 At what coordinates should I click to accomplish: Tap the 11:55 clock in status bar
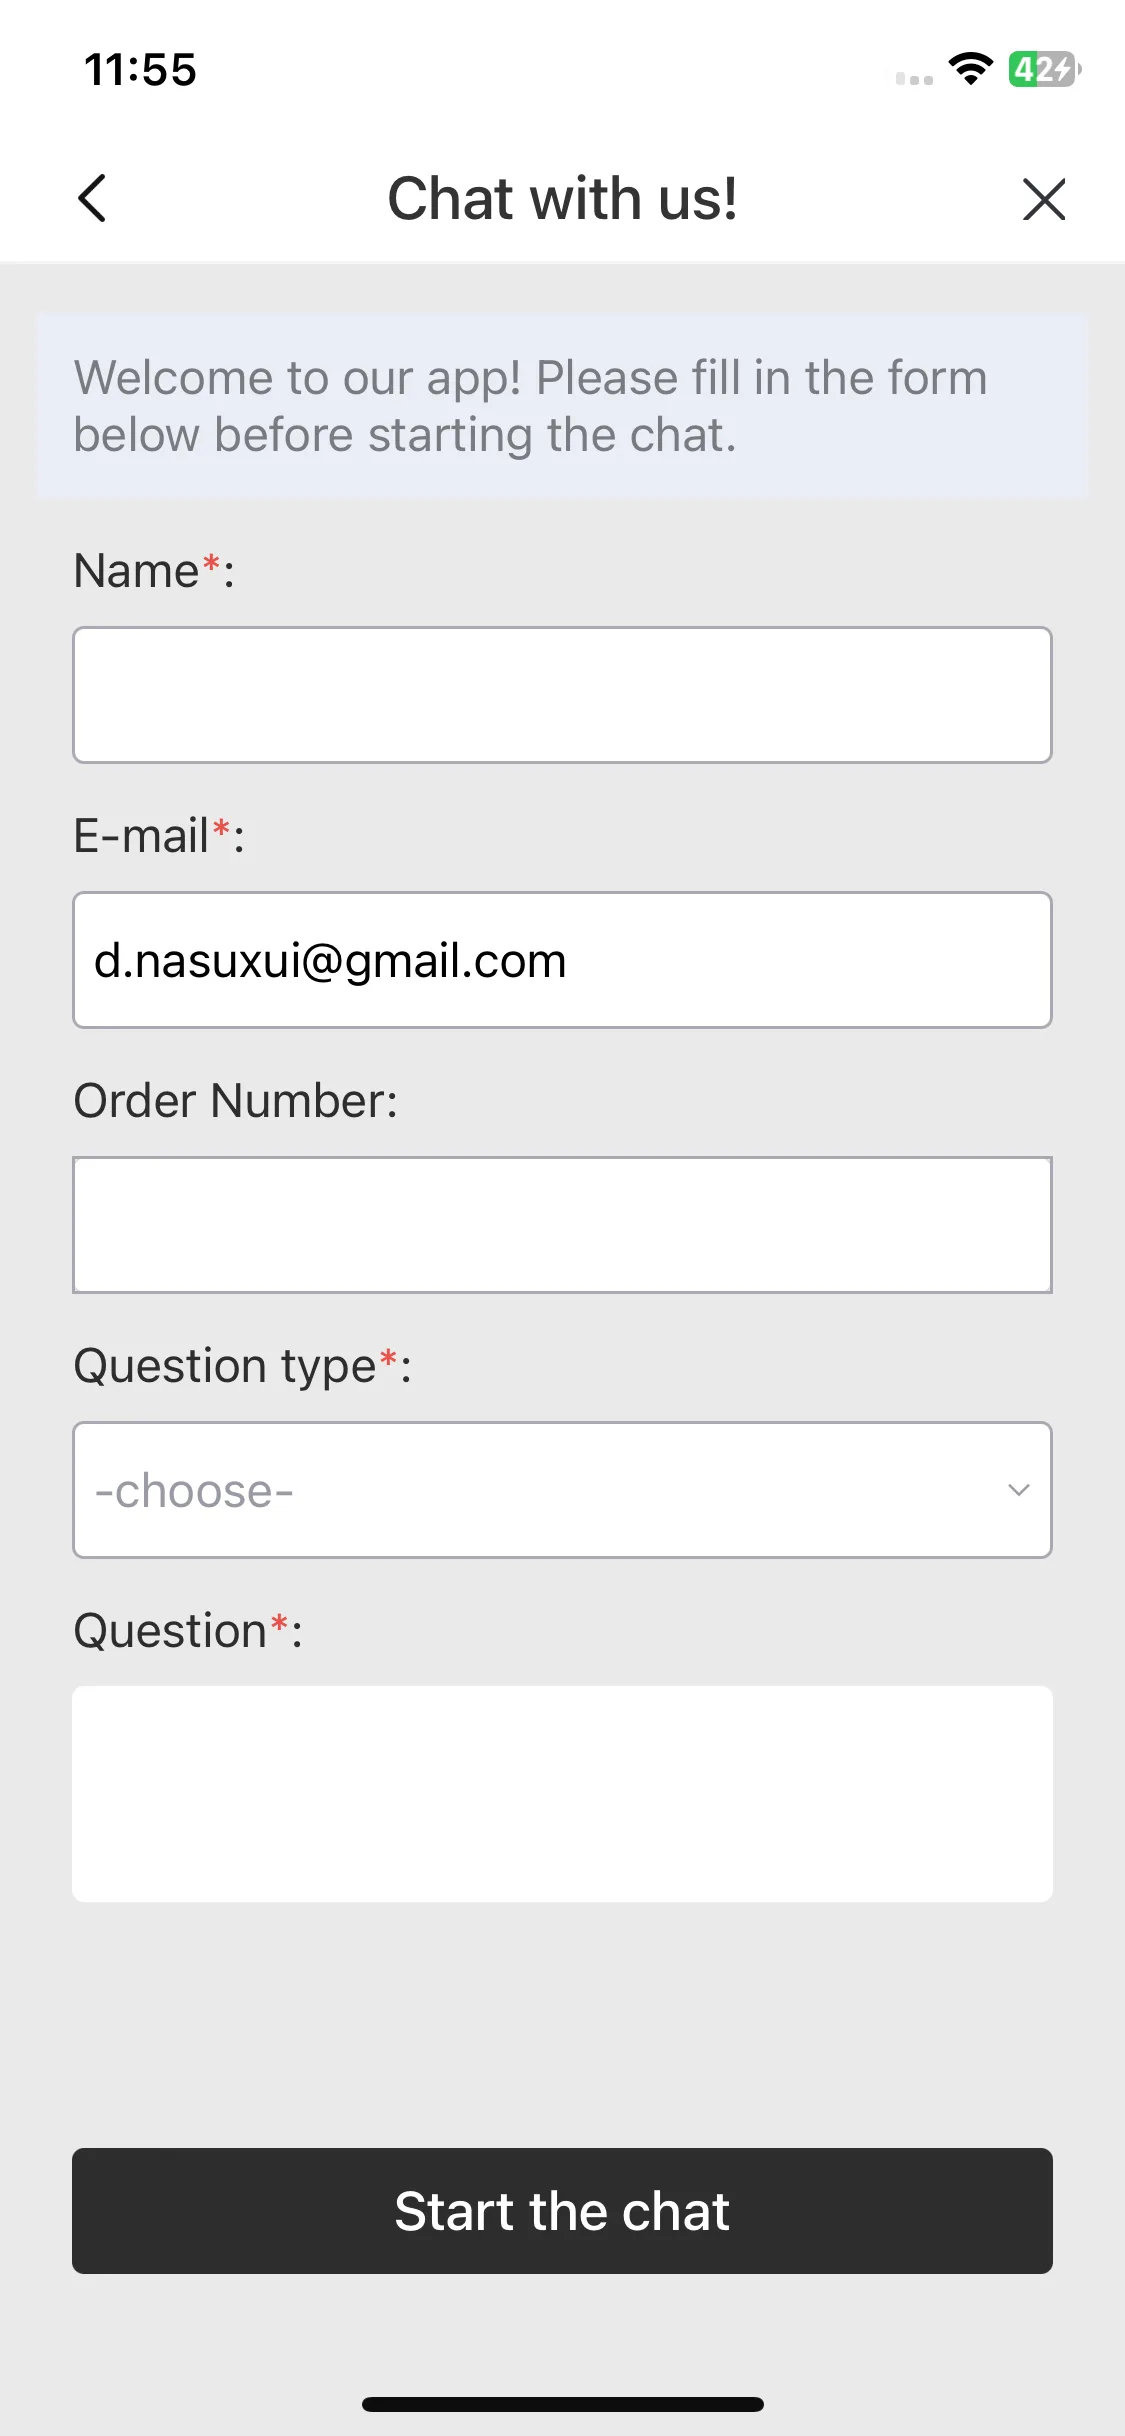(x=140, y=70)
